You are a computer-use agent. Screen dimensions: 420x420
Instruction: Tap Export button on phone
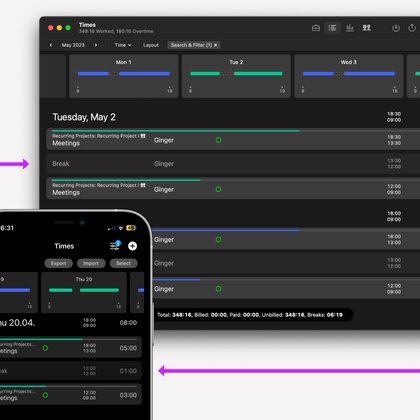point(58,263)
